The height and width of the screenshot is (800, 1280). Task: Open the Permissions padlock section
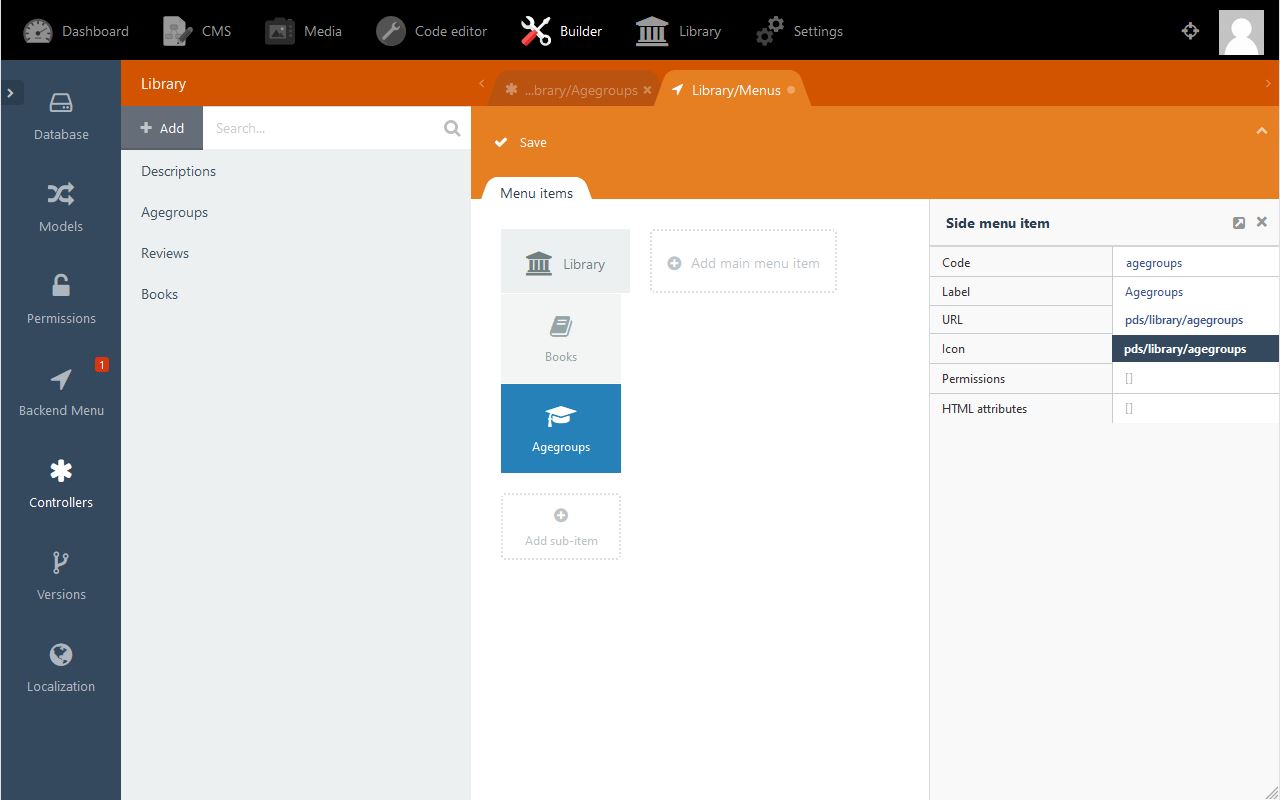[61, 300]
